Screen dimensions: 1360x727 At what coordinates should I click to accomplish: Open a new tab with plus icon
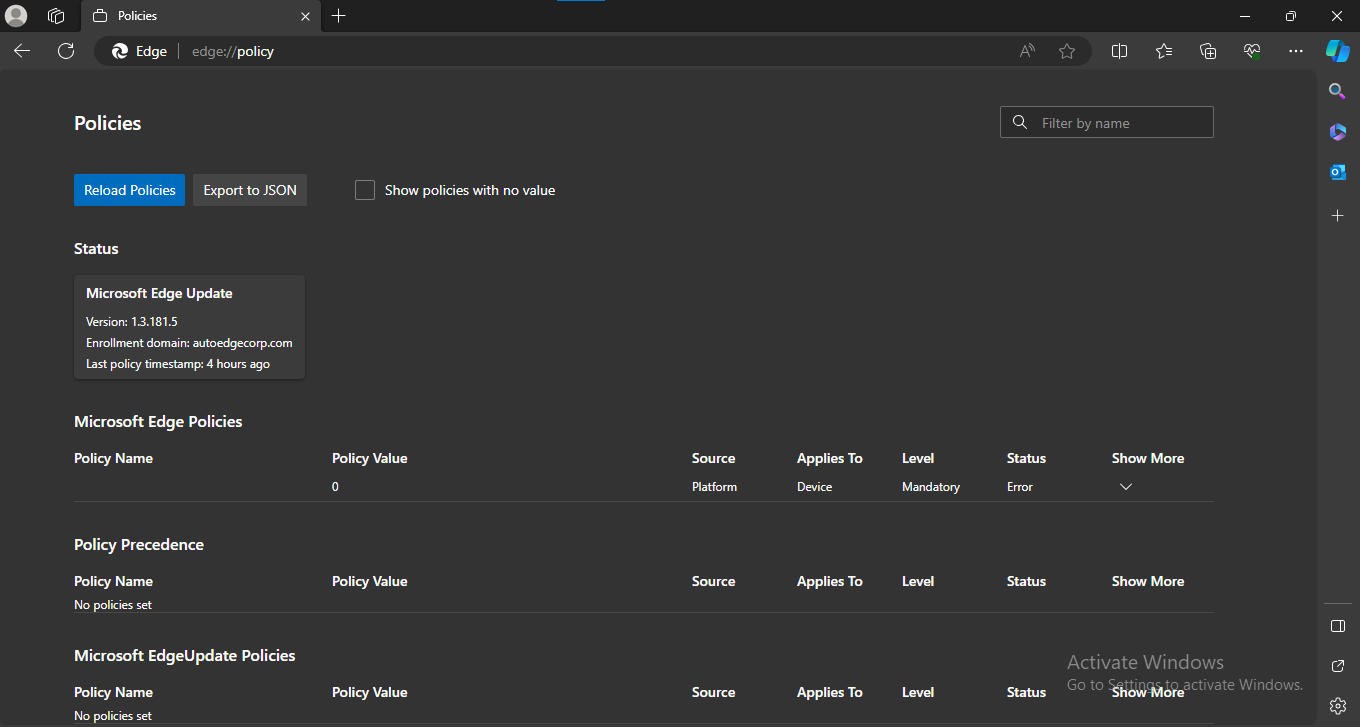click(x=339, y=16)
